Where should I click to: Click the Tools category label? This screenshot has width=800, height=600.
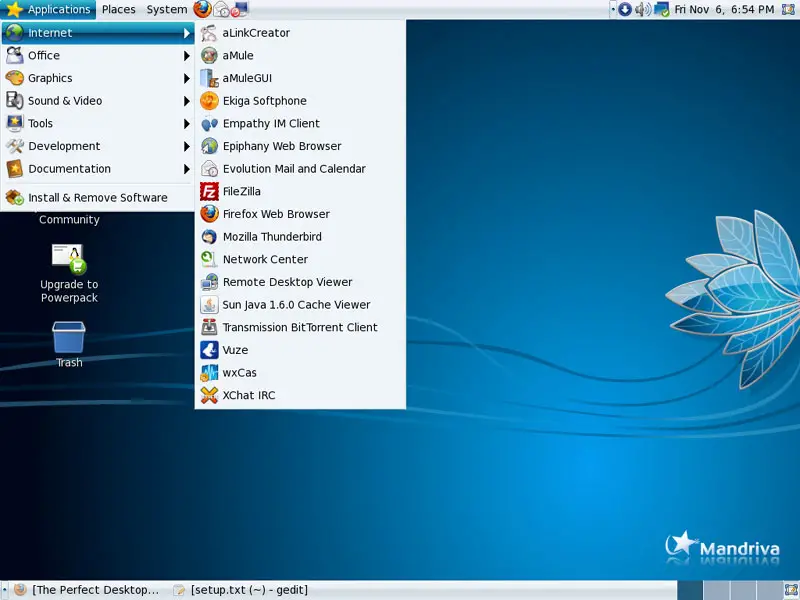click(40, 123)
